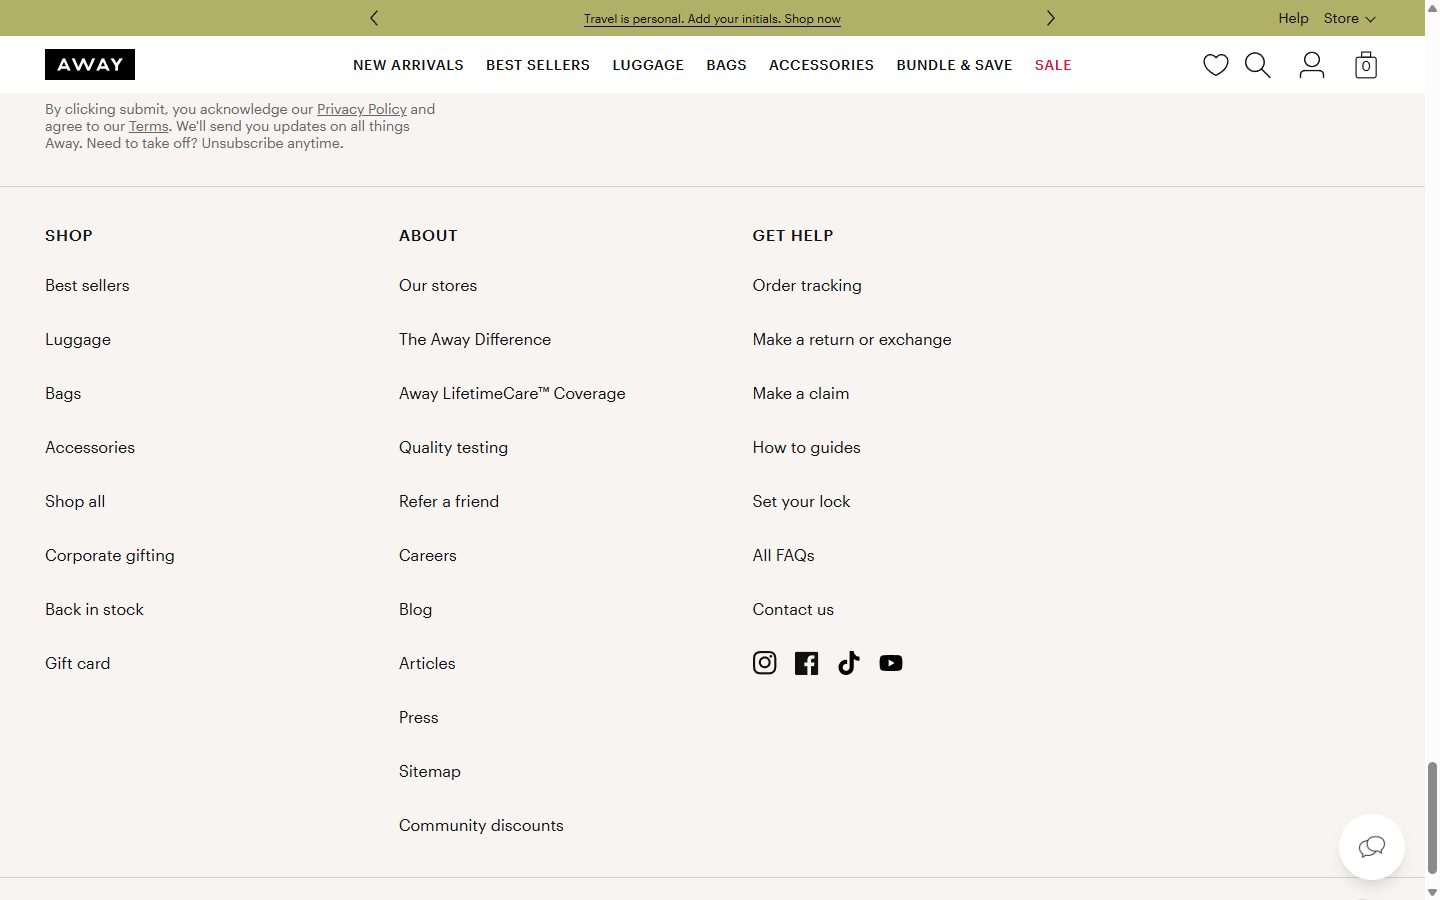
Task: Open Community discounts page
Action: (x=481, y=825)
